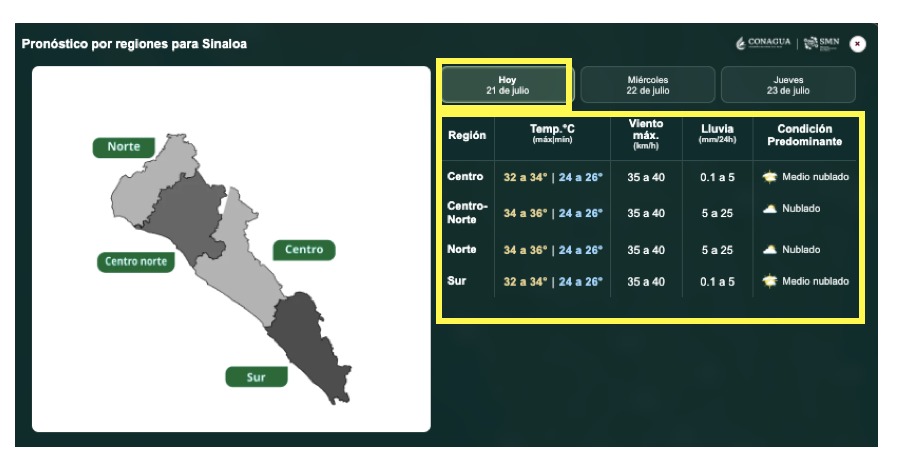Select the Norte row name in table

click(461, 249)
